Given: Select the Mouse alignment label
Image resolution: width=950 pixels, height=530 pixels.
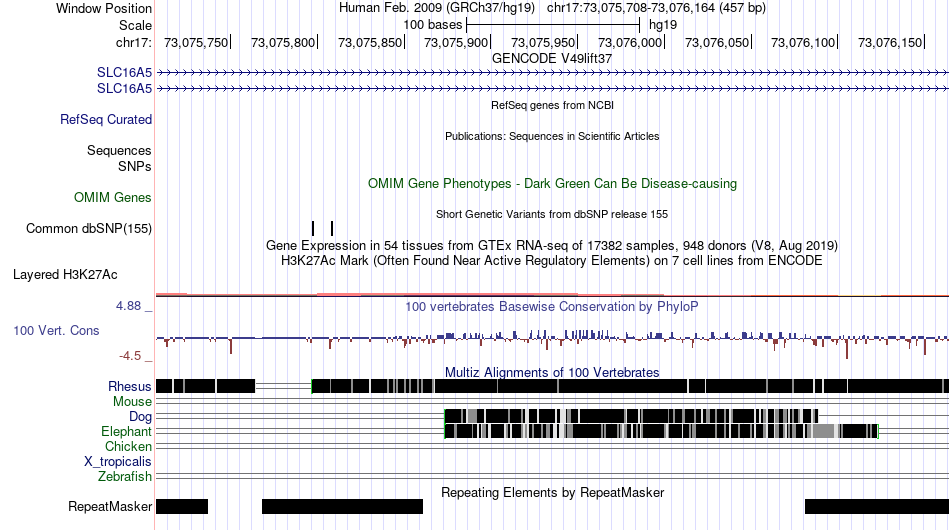Looking at the screenshot, I should [132, 402].
